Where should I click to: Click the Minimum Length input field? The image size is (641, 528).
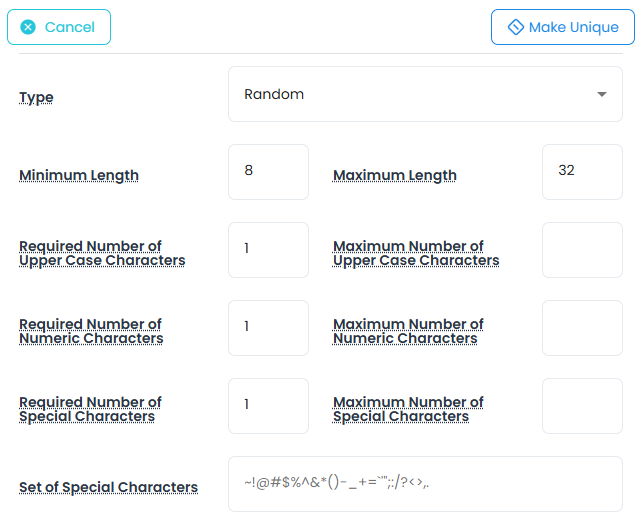click(268, 172)
